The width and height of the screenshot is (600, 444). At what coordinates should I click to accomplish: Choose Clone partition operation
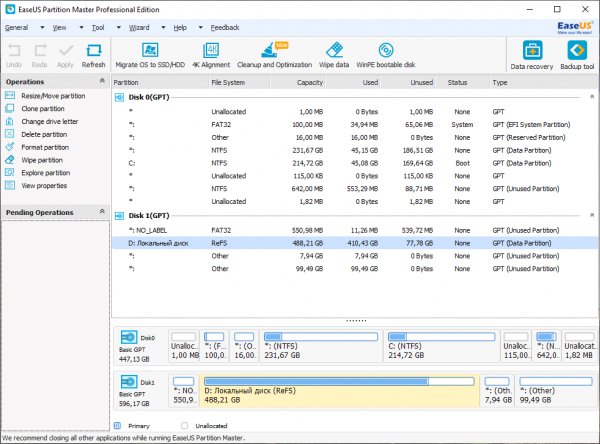coord(43,109)
